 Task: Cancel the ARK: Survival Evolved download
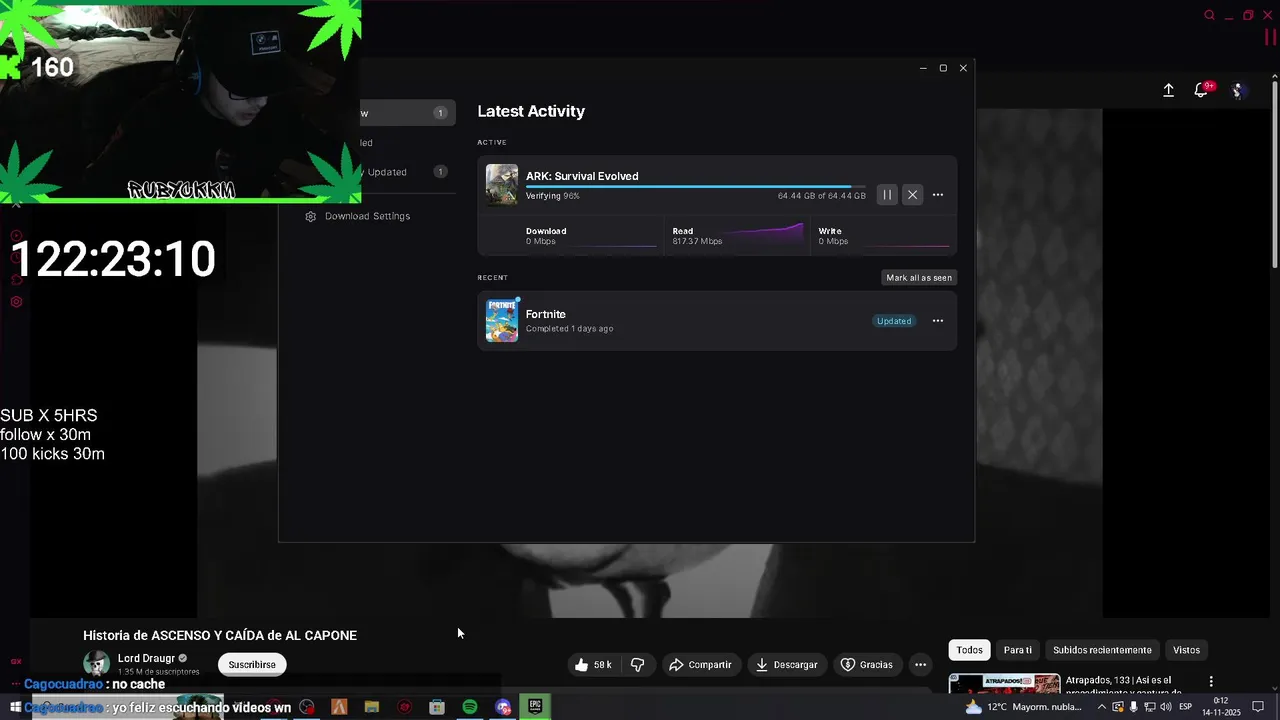click(912, 195)
